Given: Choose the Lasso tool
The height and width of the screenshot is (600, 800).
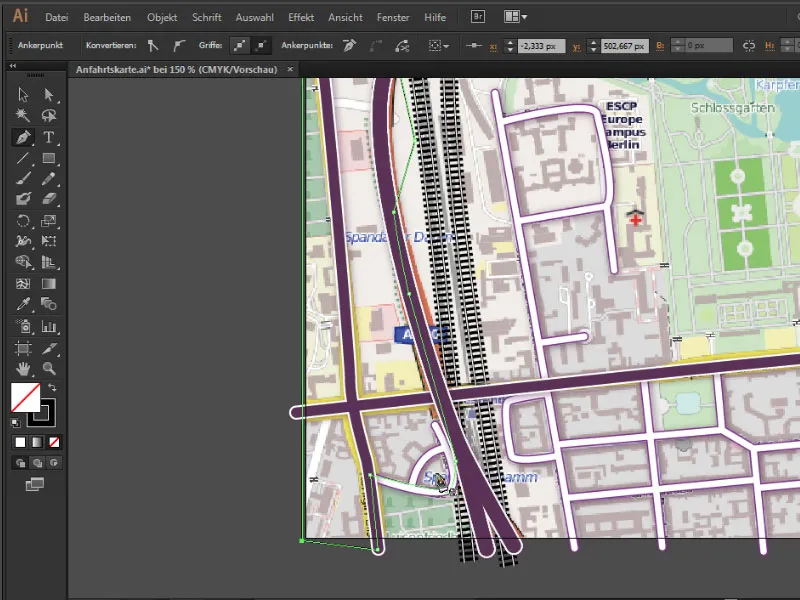Looking at the screenshot, I should [x=48, y=115].
